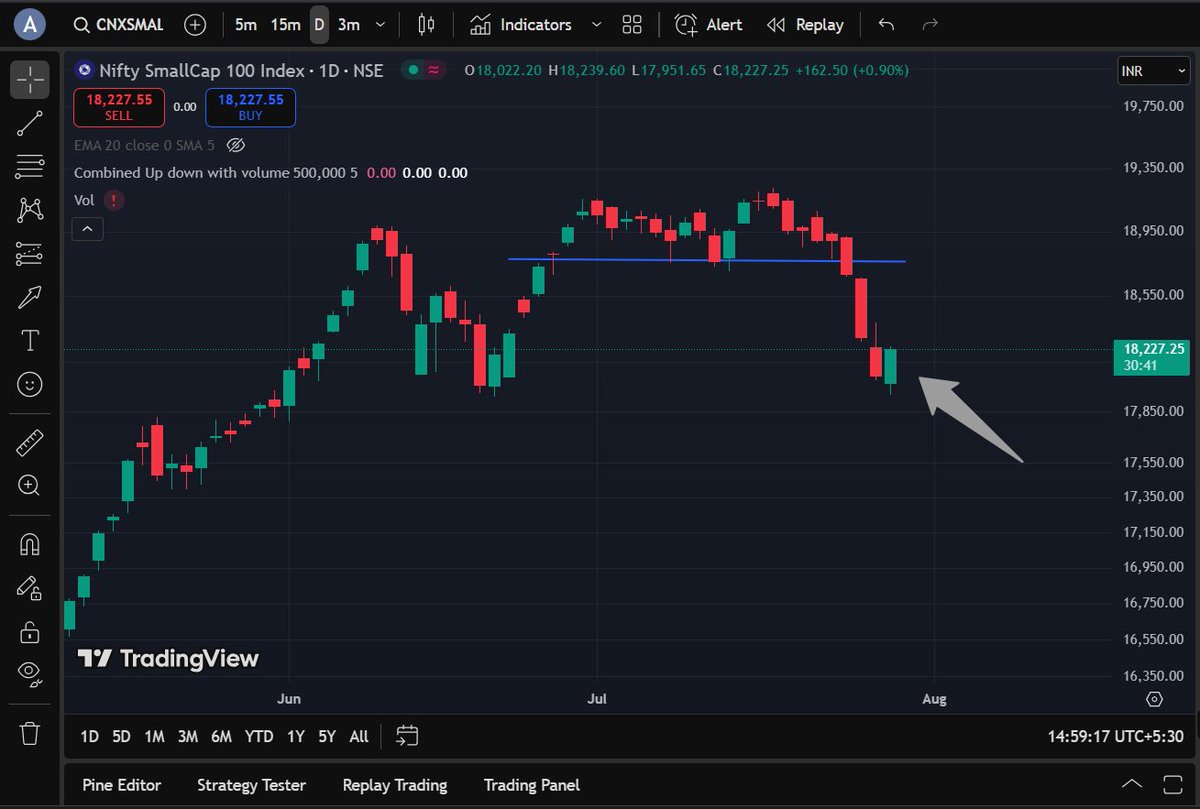1200x809 pixels.
Task: Expand the Indicators dropdown arrow
Action: point(597,24)
